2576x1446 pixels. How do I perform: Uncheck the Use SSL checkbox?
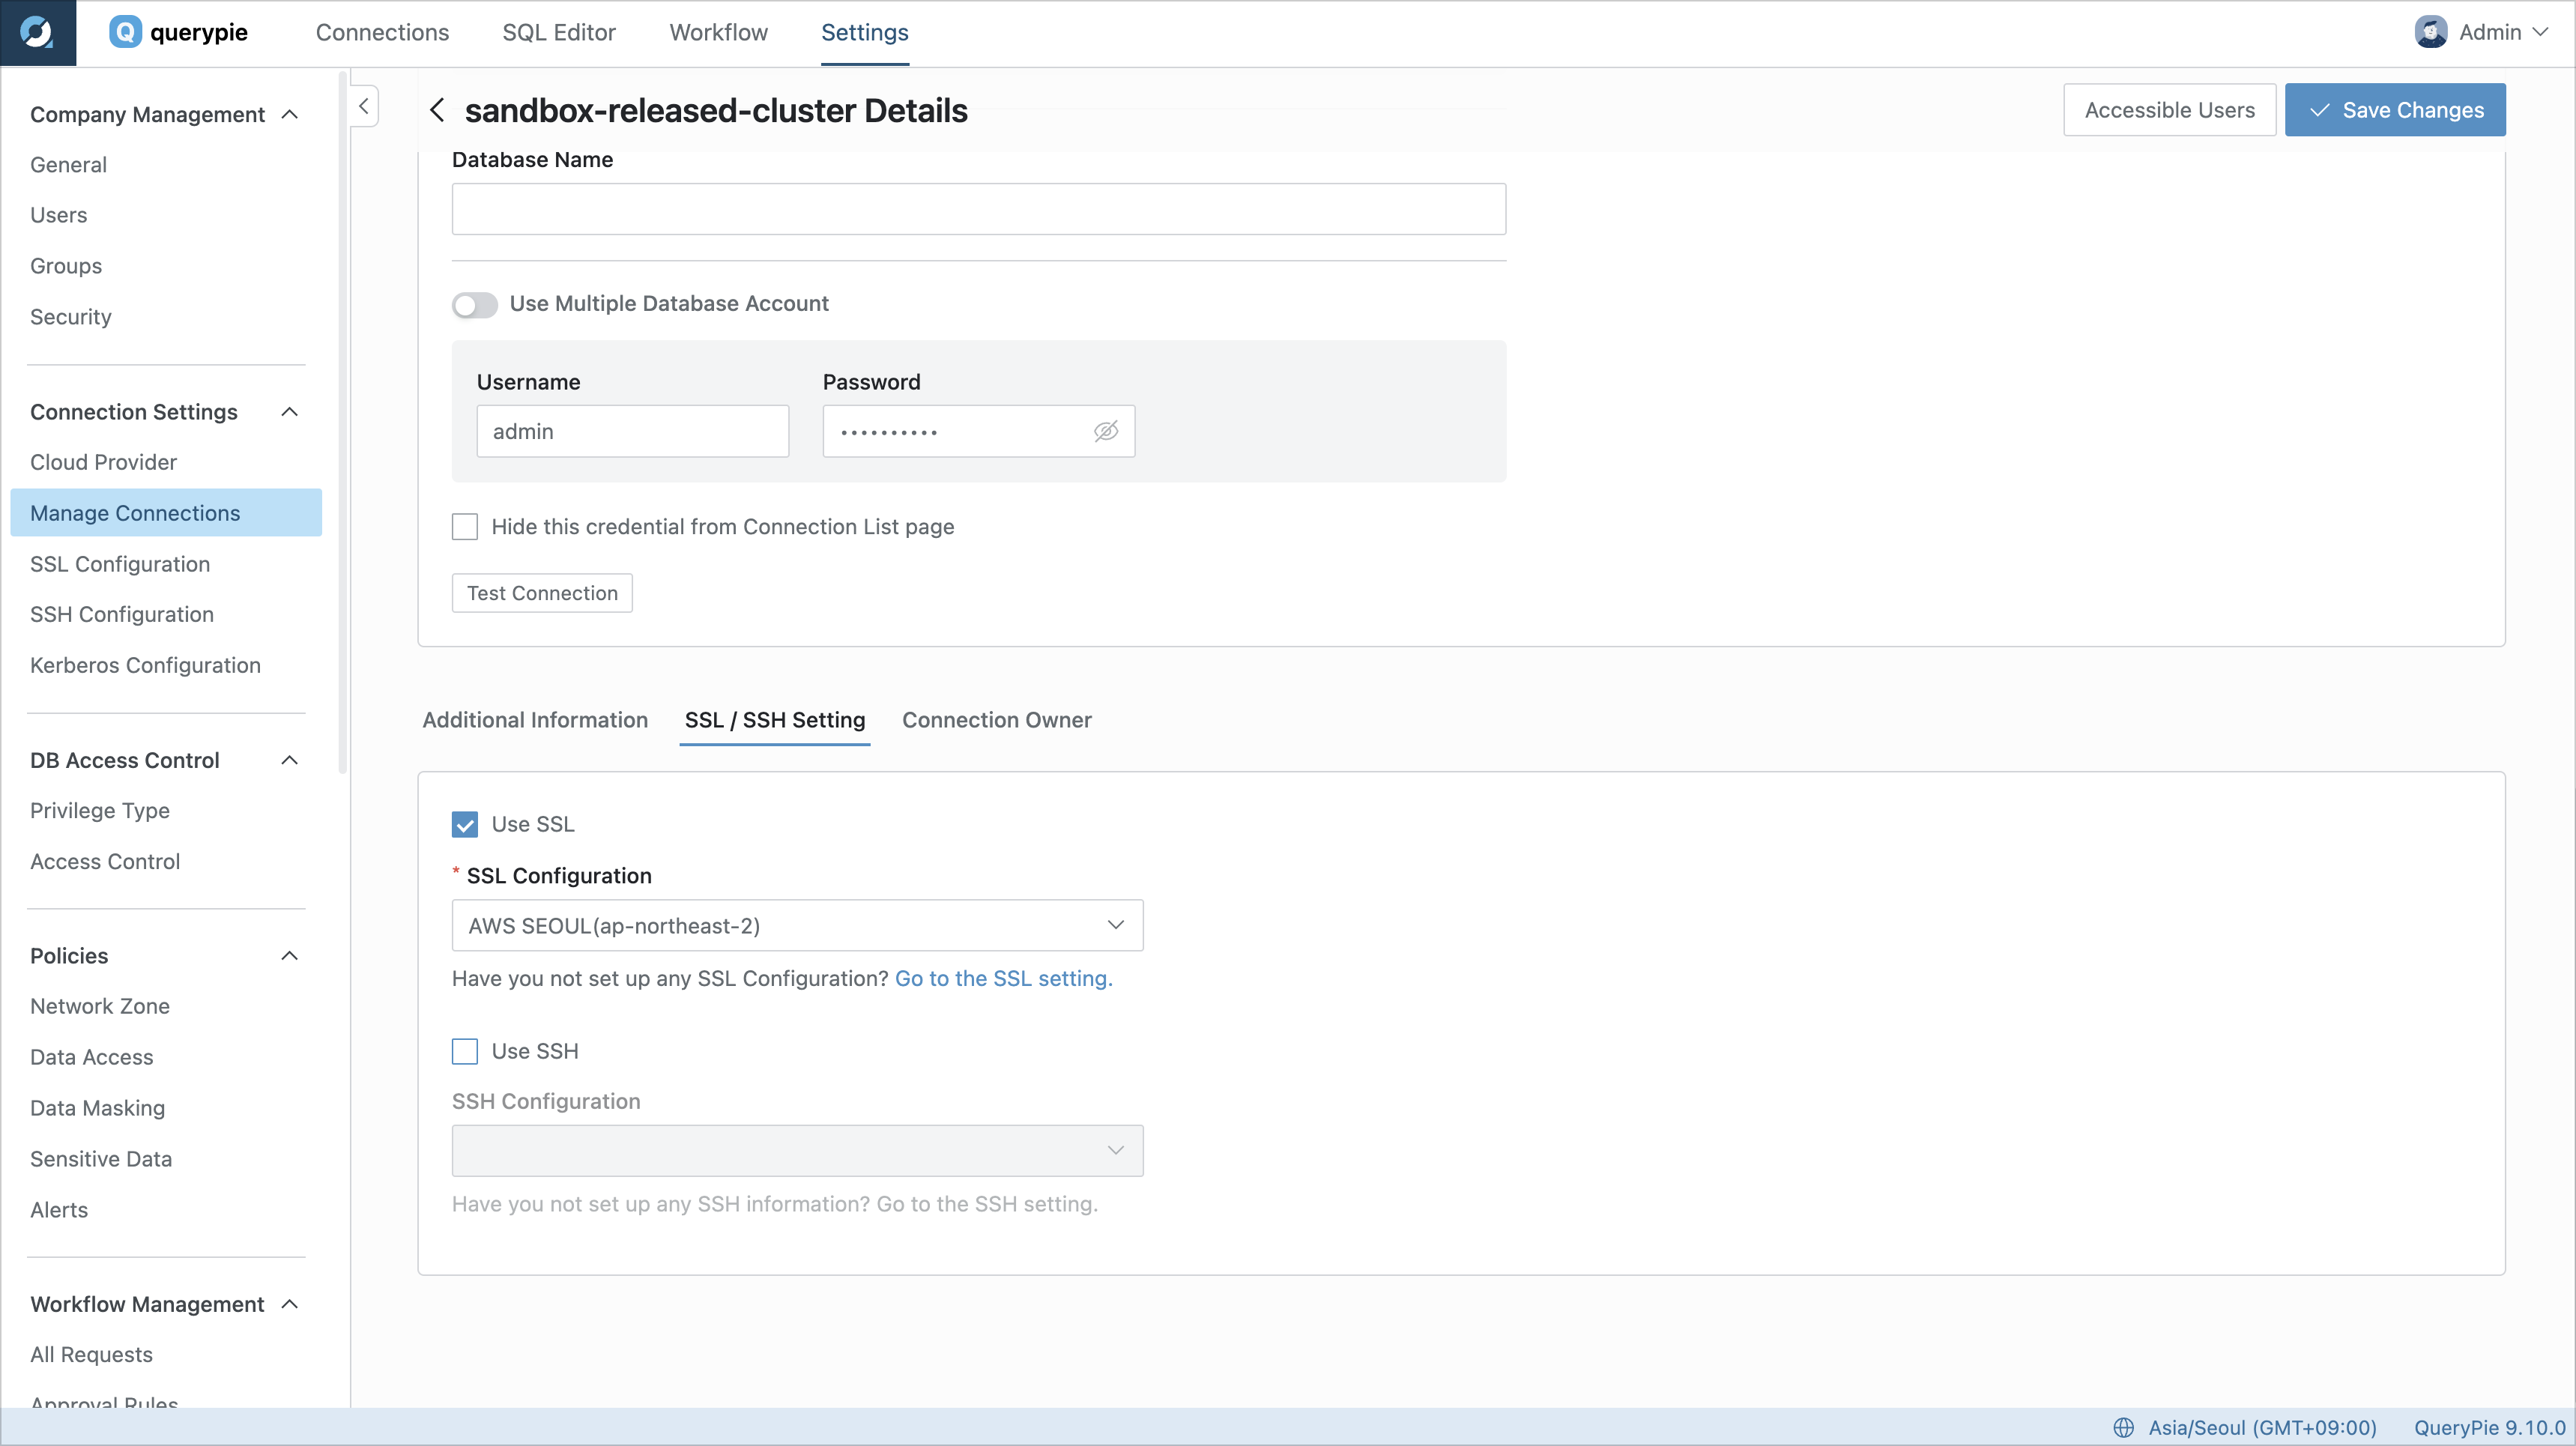pyautogui.click(x=465, y=824)
